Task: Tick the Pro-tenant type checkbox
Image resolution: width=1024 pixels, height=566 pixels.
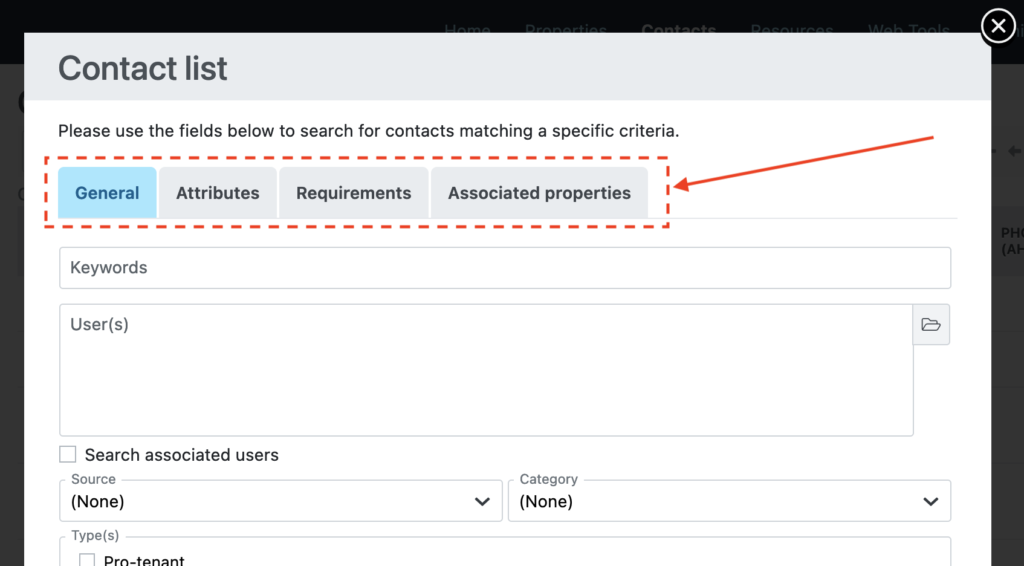Action: [x=87, y=561]
